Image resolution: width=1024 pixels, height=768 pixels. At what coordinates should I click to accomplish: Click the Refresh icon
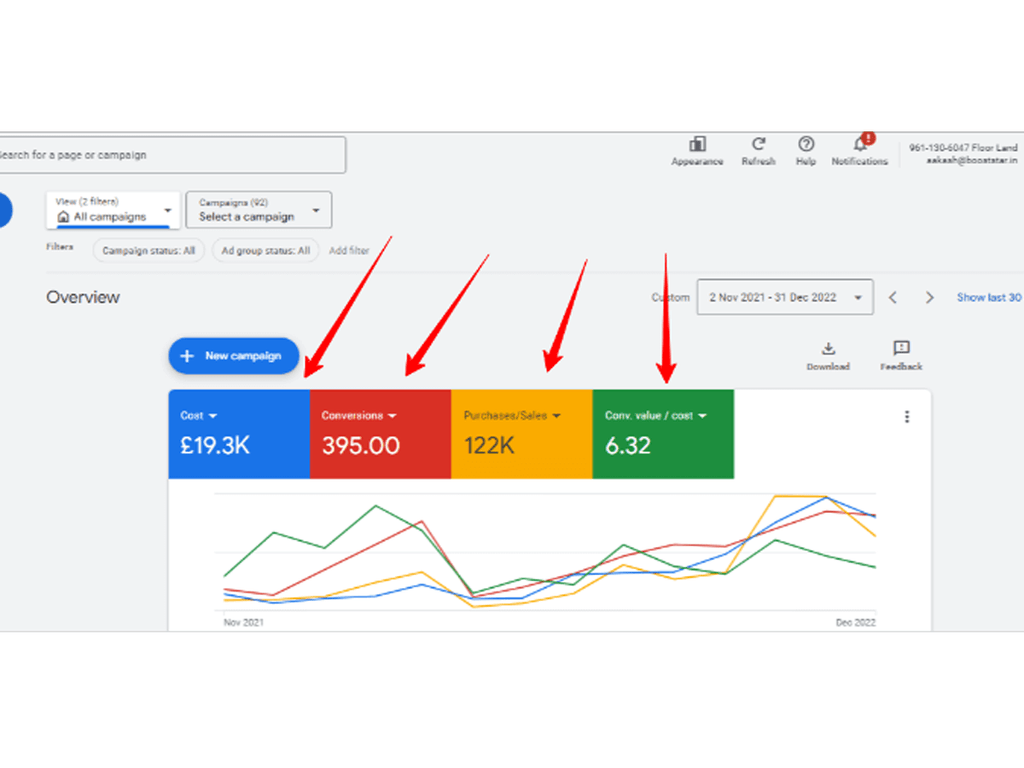coord(758,146)
